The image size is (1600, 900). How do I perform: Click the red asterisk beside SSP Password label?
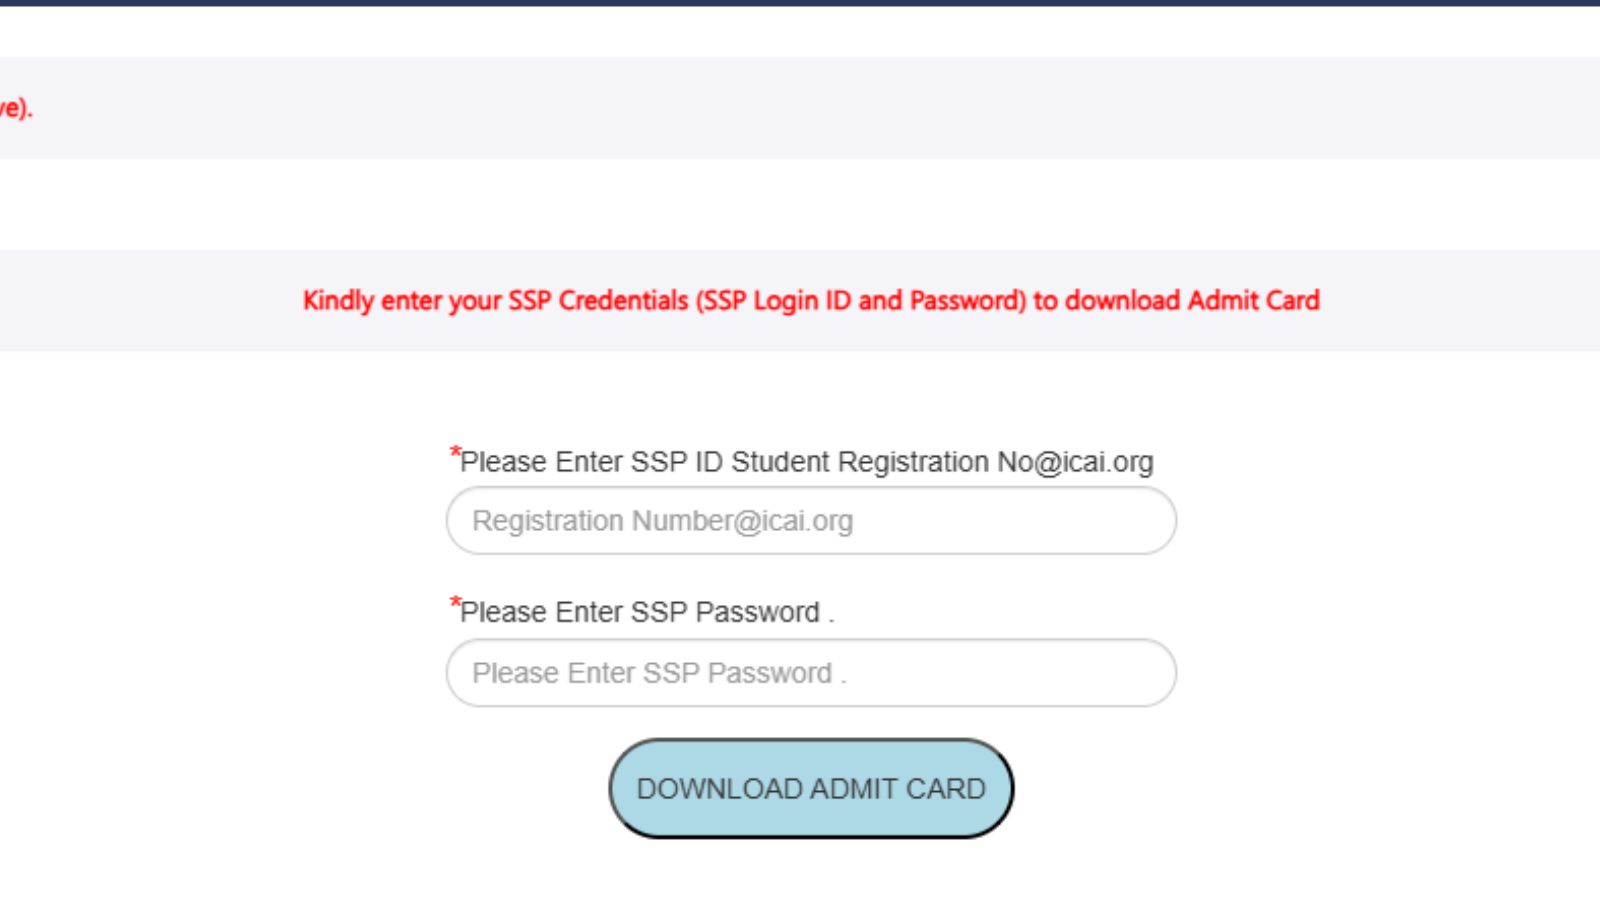[x=455, y=603]
